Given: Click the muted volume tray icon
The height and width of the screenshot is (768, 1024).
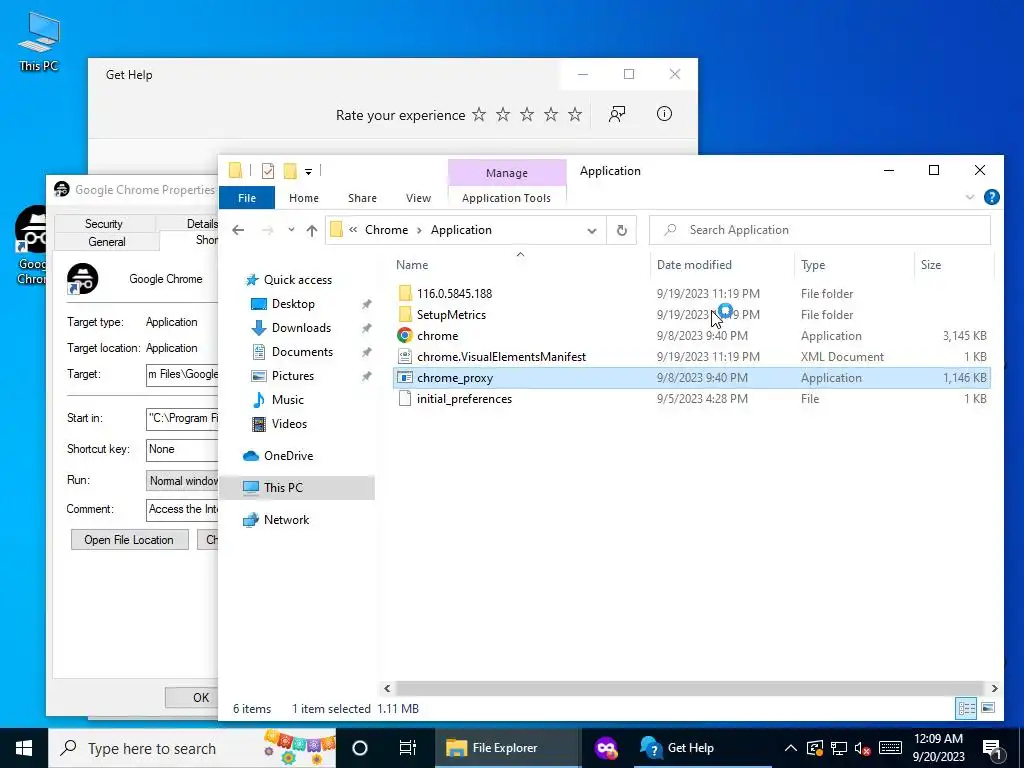Looking at the screenshot, I should point(862,748).
